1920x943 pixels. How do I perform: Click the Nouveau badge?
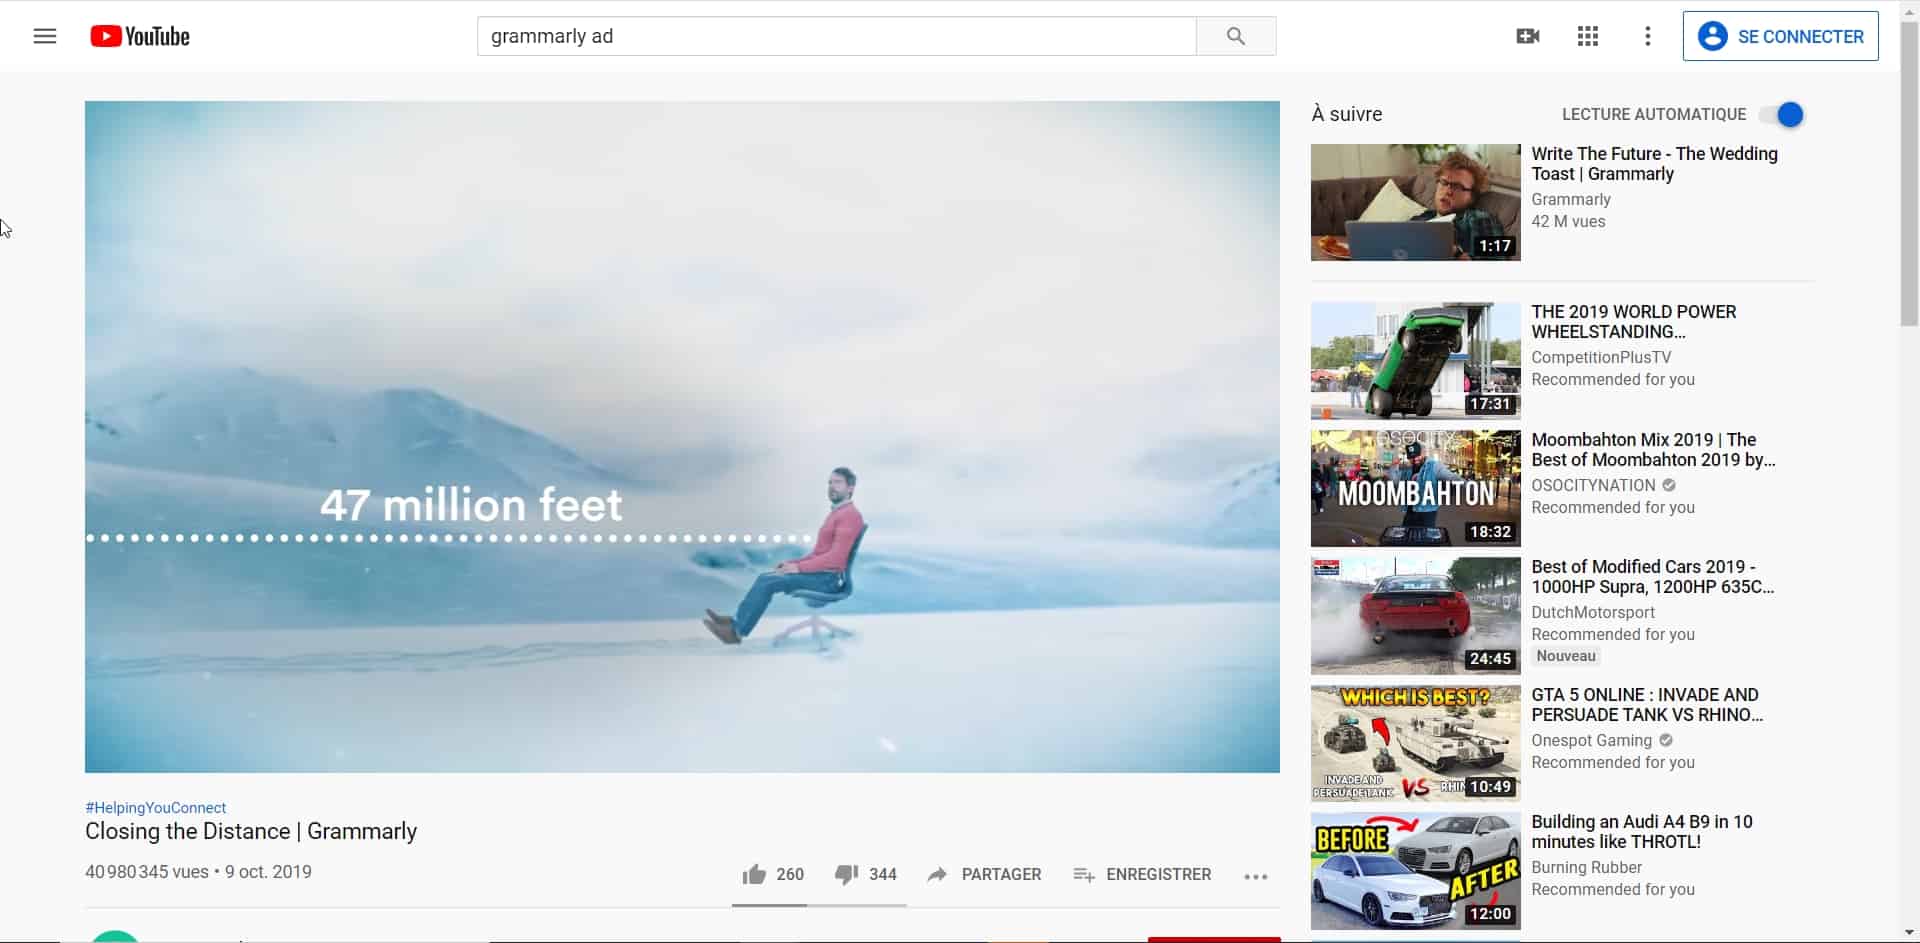tap(1566, 657)
